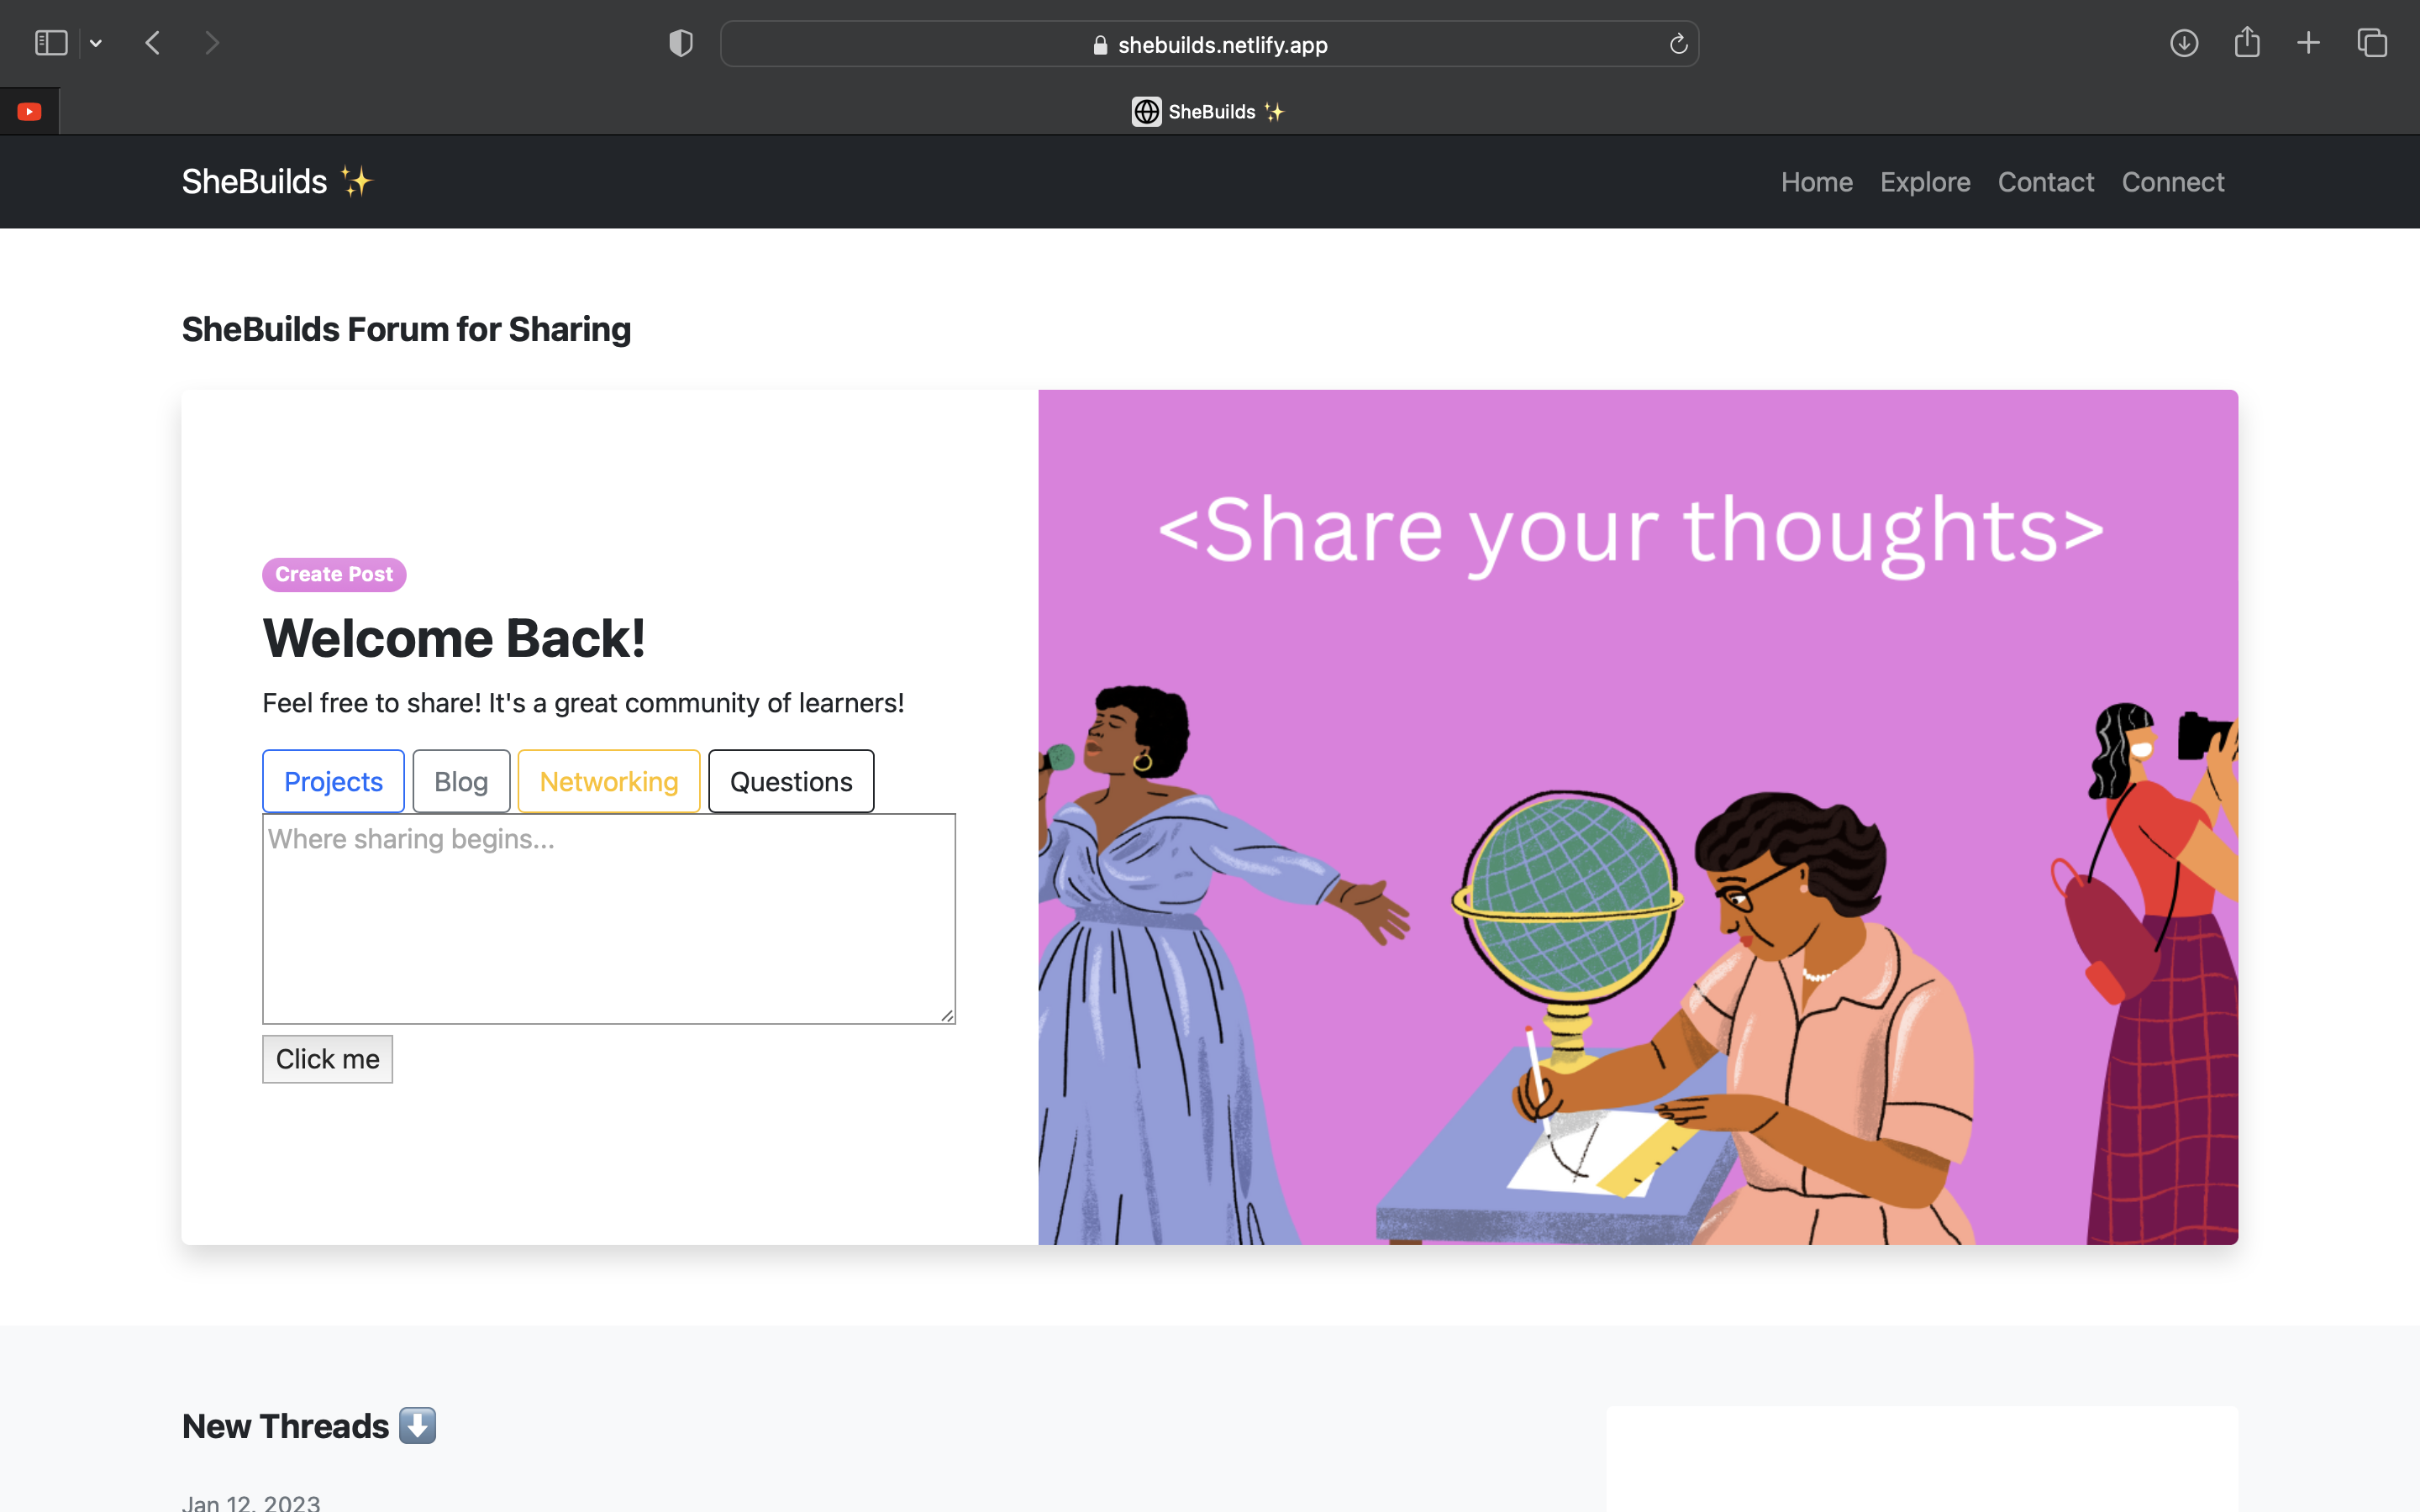Show the tab overview icon
The width and height of the screenshot is (2420, 1512).
2371,43
